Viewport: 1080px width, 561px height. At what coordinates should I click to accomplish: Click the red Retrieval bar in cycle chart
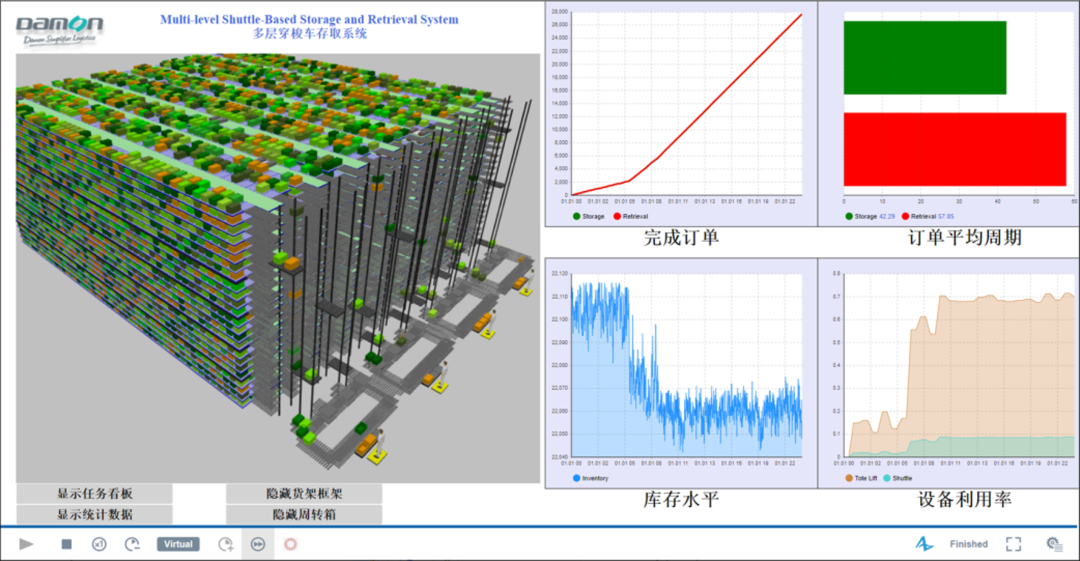pyautogui.click(x=954, y=149)
